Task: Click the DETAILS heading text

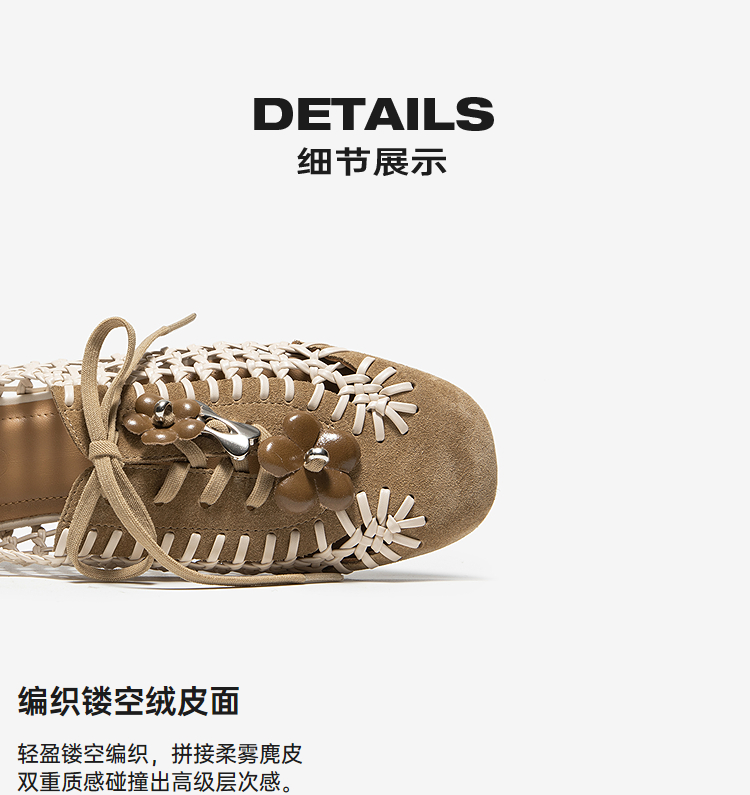Action: (x=374, y=114)
